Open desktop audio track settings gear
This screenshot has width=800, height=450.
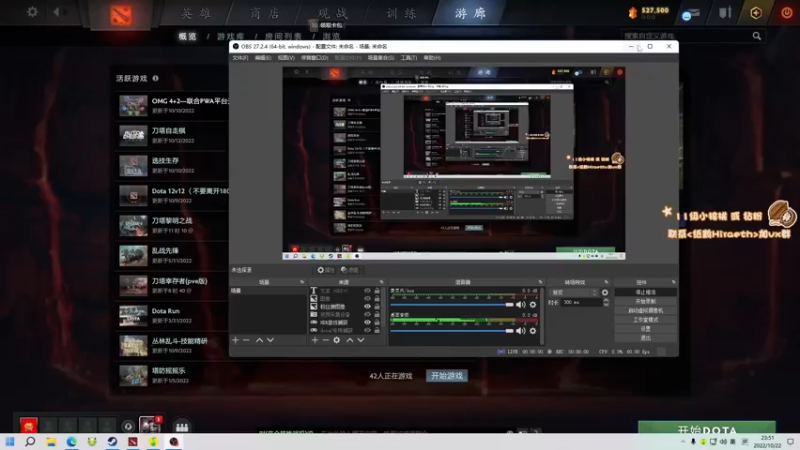533,331
